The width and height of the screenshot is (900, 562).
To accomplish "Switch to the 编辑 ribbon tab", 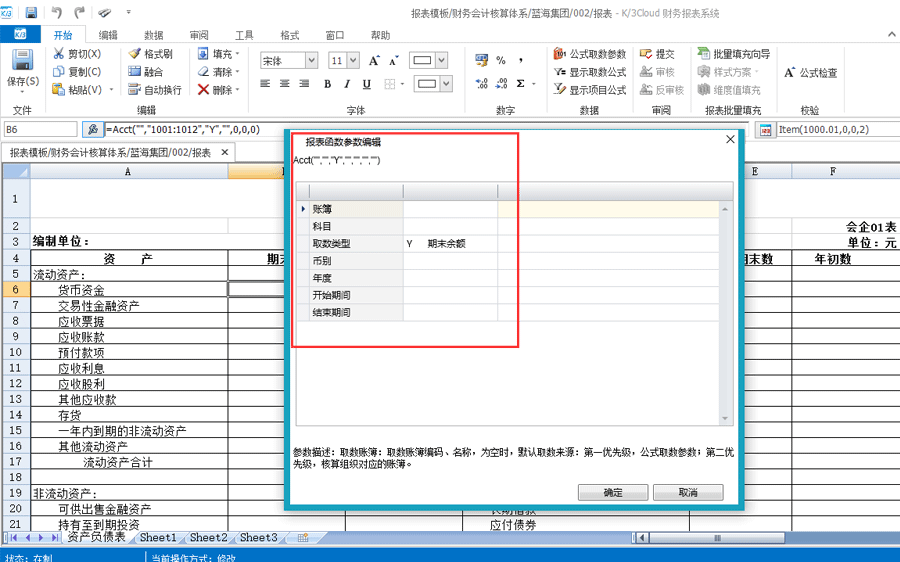I will pyautogui.click(x=108, y=35).
